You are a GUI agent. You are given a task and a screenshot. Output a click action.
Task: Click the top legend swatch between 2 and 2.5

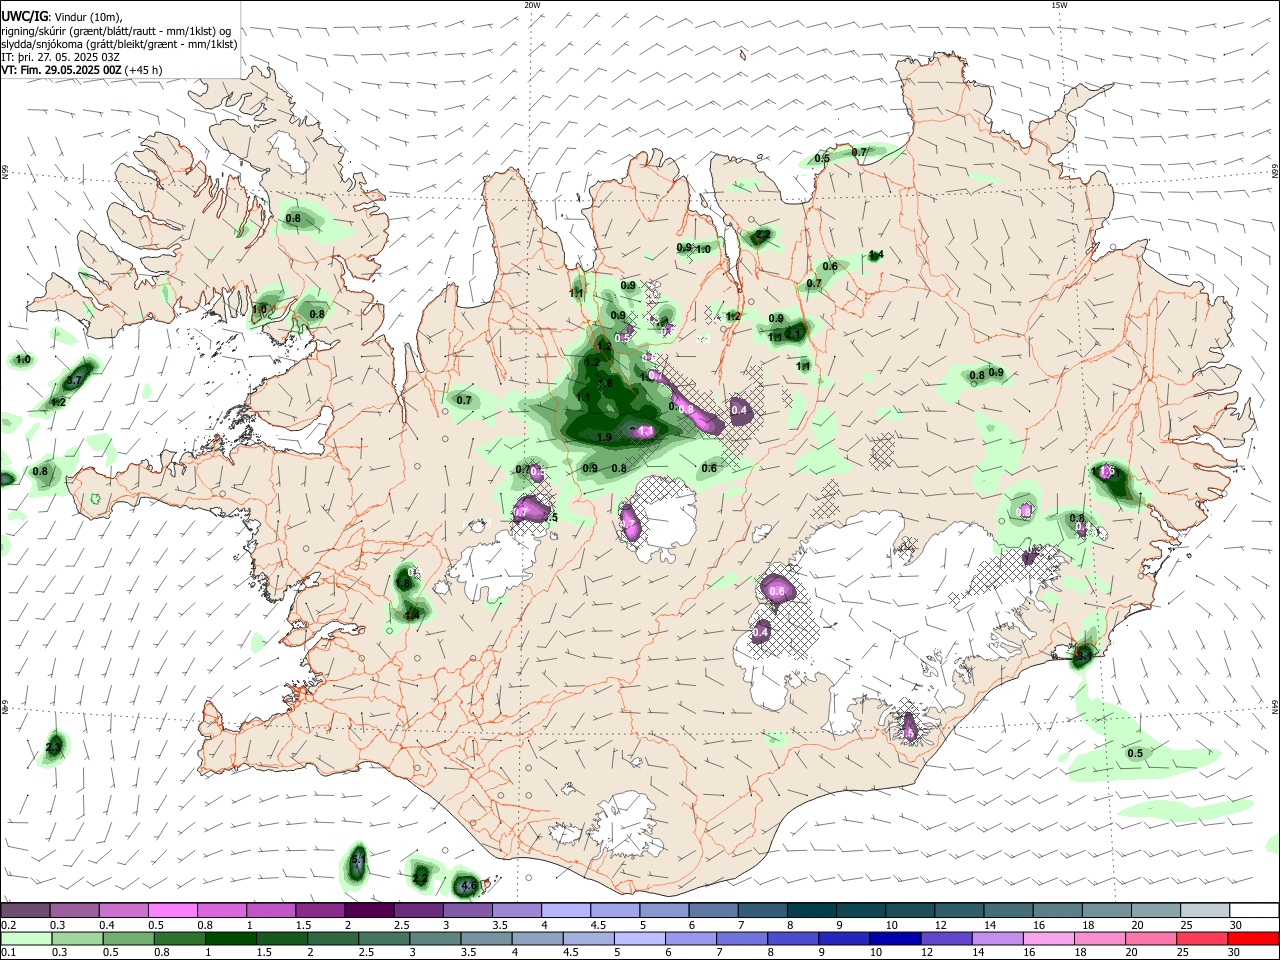pos(369,910)
